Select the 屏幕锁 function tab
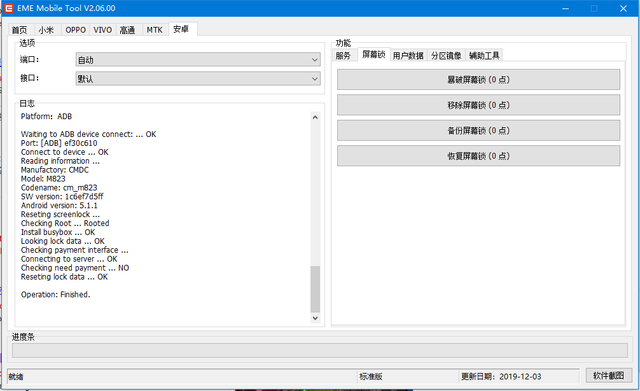Image resolution: width=640 pixels, height=391 pixels. pyautogui.click(x=374, y=54)
